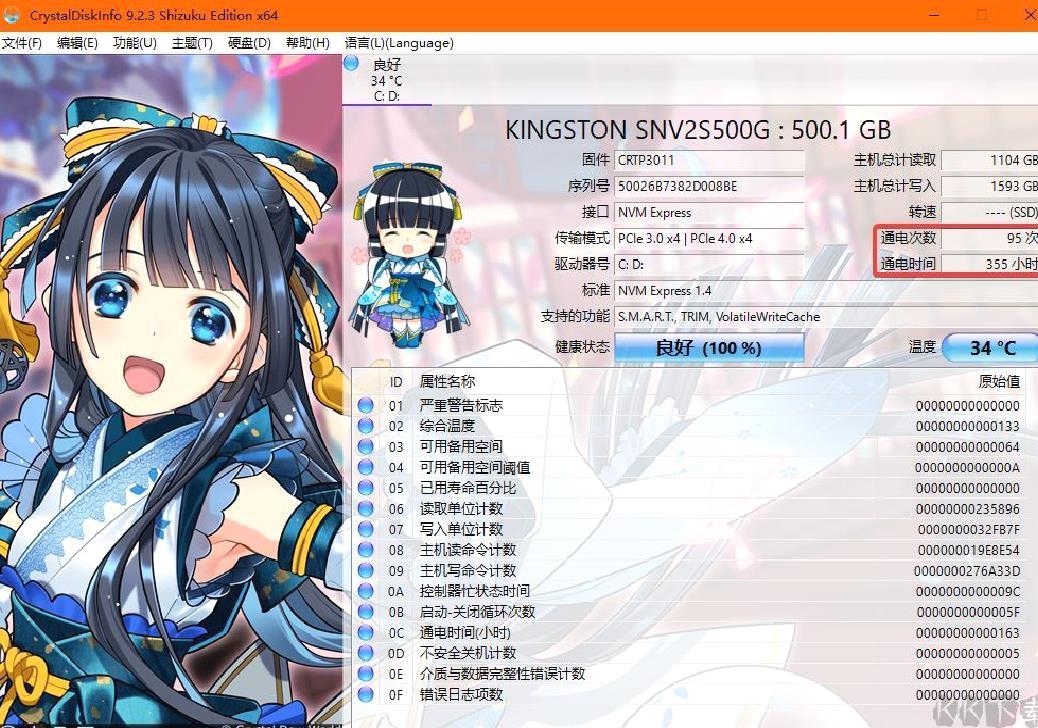Select the 写入单位计数 attribute name
This screenshot has width=1038, height=728.
461,529
